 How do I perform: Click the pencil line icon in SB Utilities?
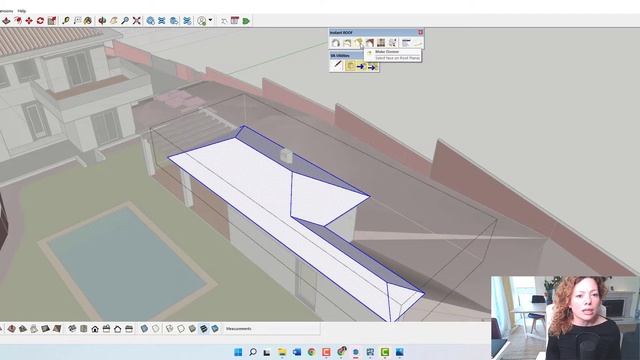click(338, 65)
